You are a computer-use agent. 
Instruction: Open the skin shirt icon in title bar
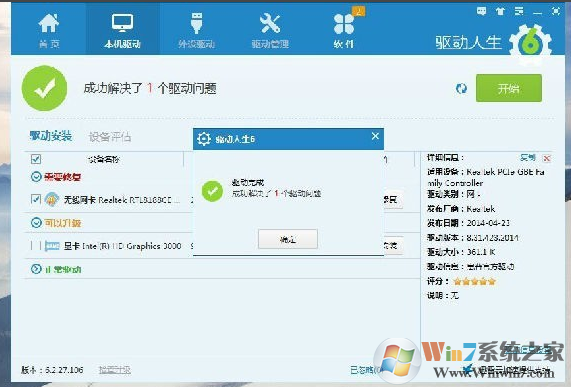[x=500, y=11]
